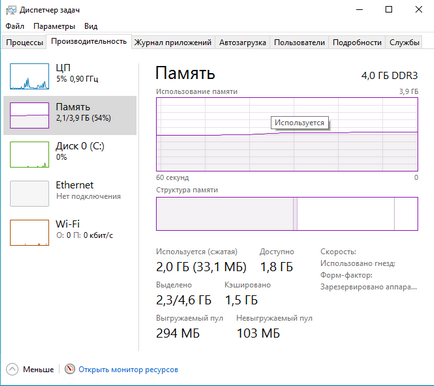Screen dimensions: 434x386
Task: Click the '1,5 ГБ' cached value
Action: 241,300
